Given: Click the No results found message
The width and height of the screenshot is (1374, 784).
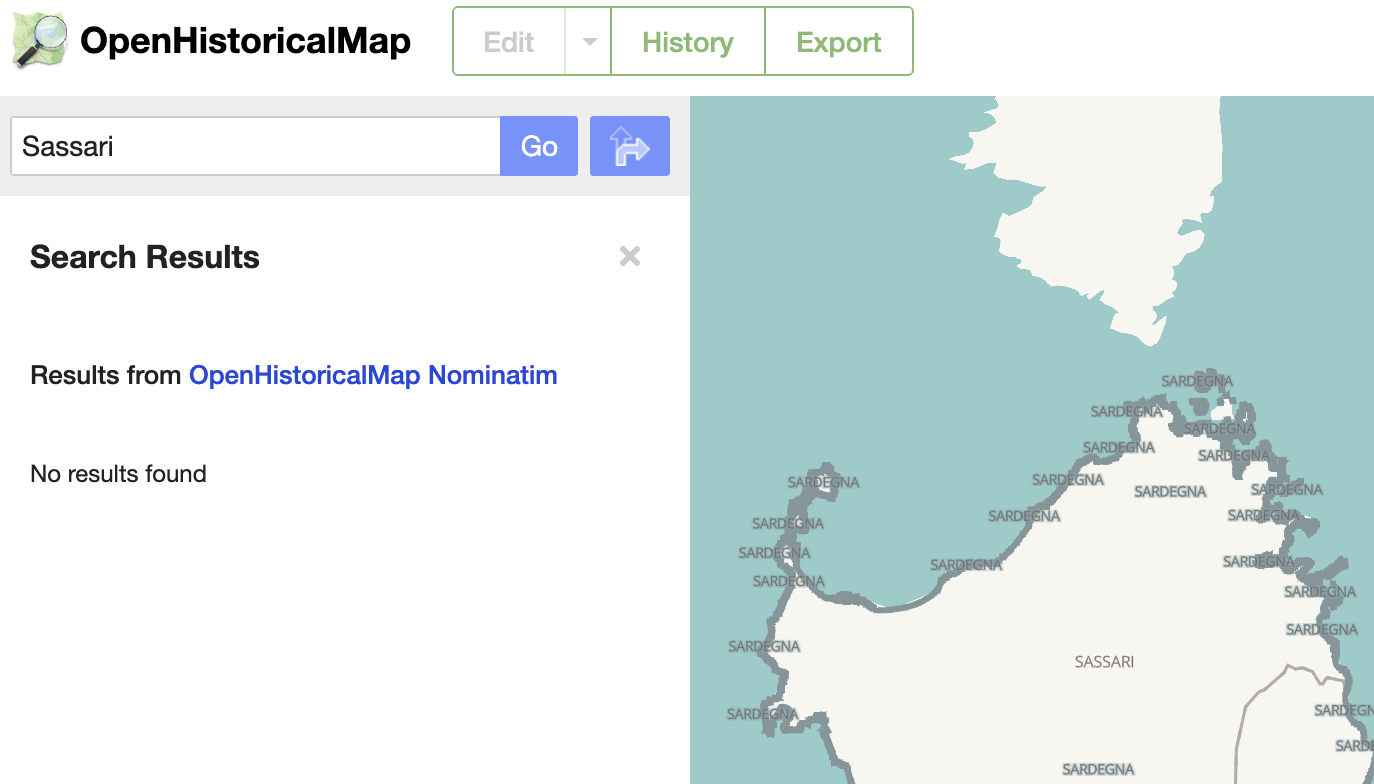Looking at the screenshot, I should coord(118,473).
